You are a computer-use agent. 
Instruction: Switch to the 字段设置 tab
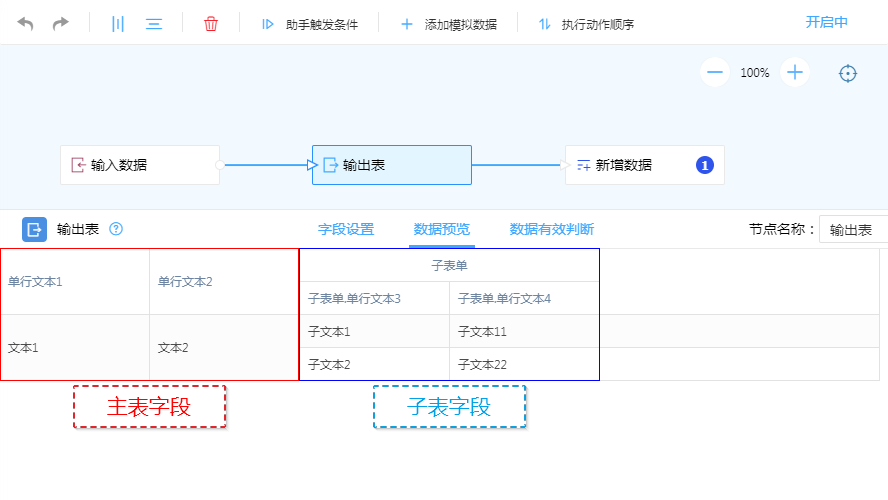(346, 229)
